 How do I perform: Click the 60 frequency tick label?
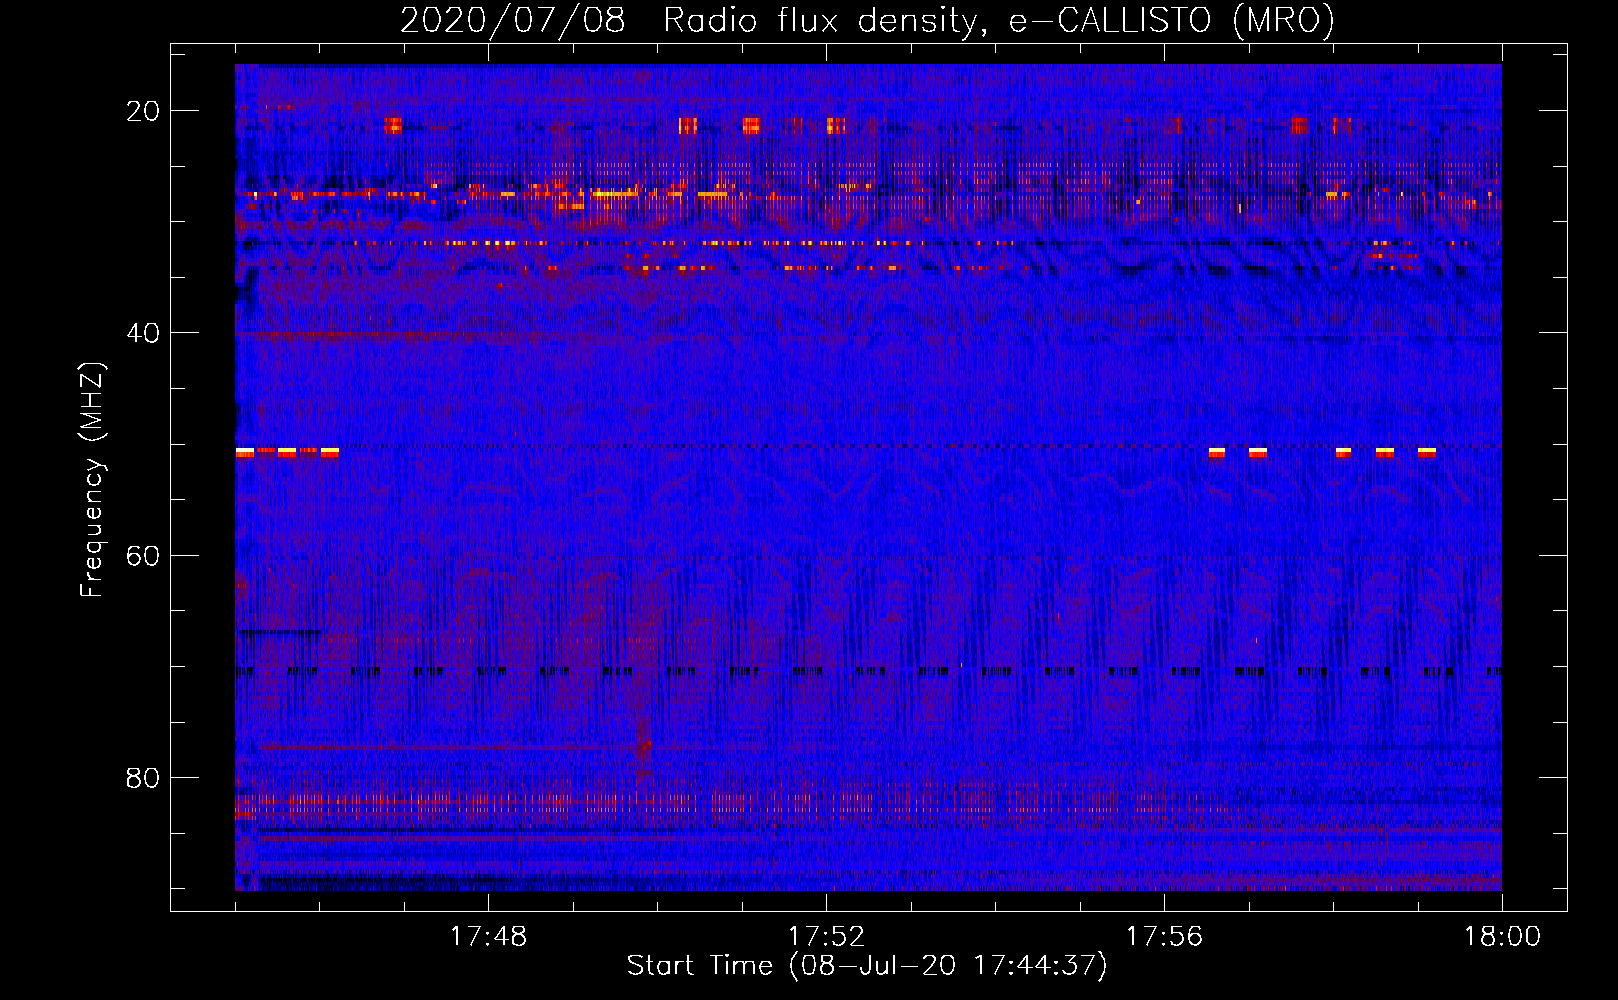[x=143, y=556]
